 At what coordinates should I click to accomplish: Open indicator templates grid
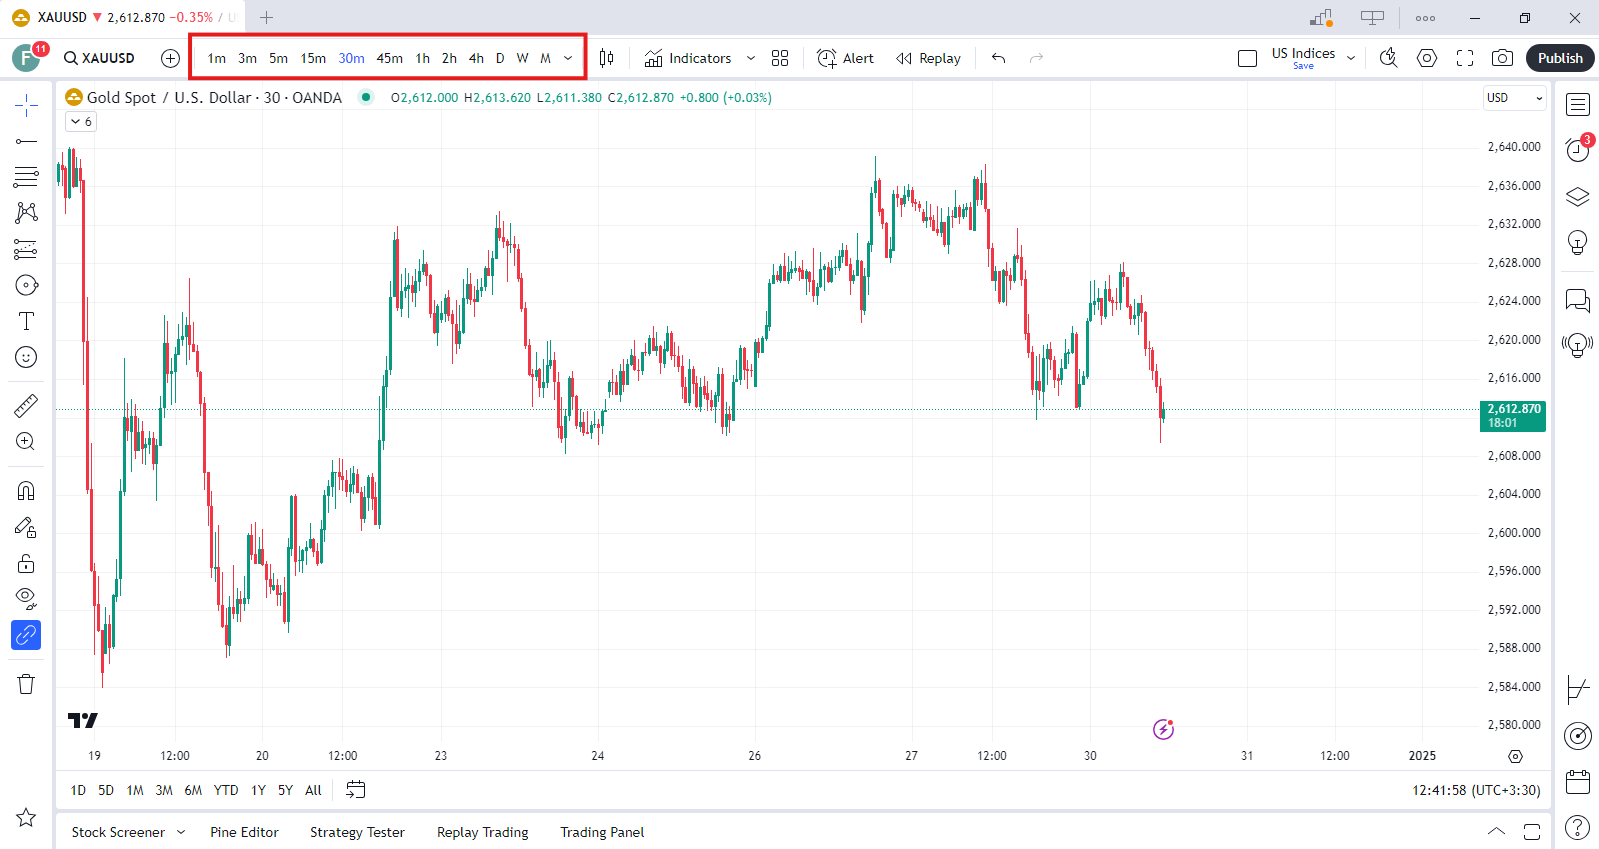(x=780, y=58)
